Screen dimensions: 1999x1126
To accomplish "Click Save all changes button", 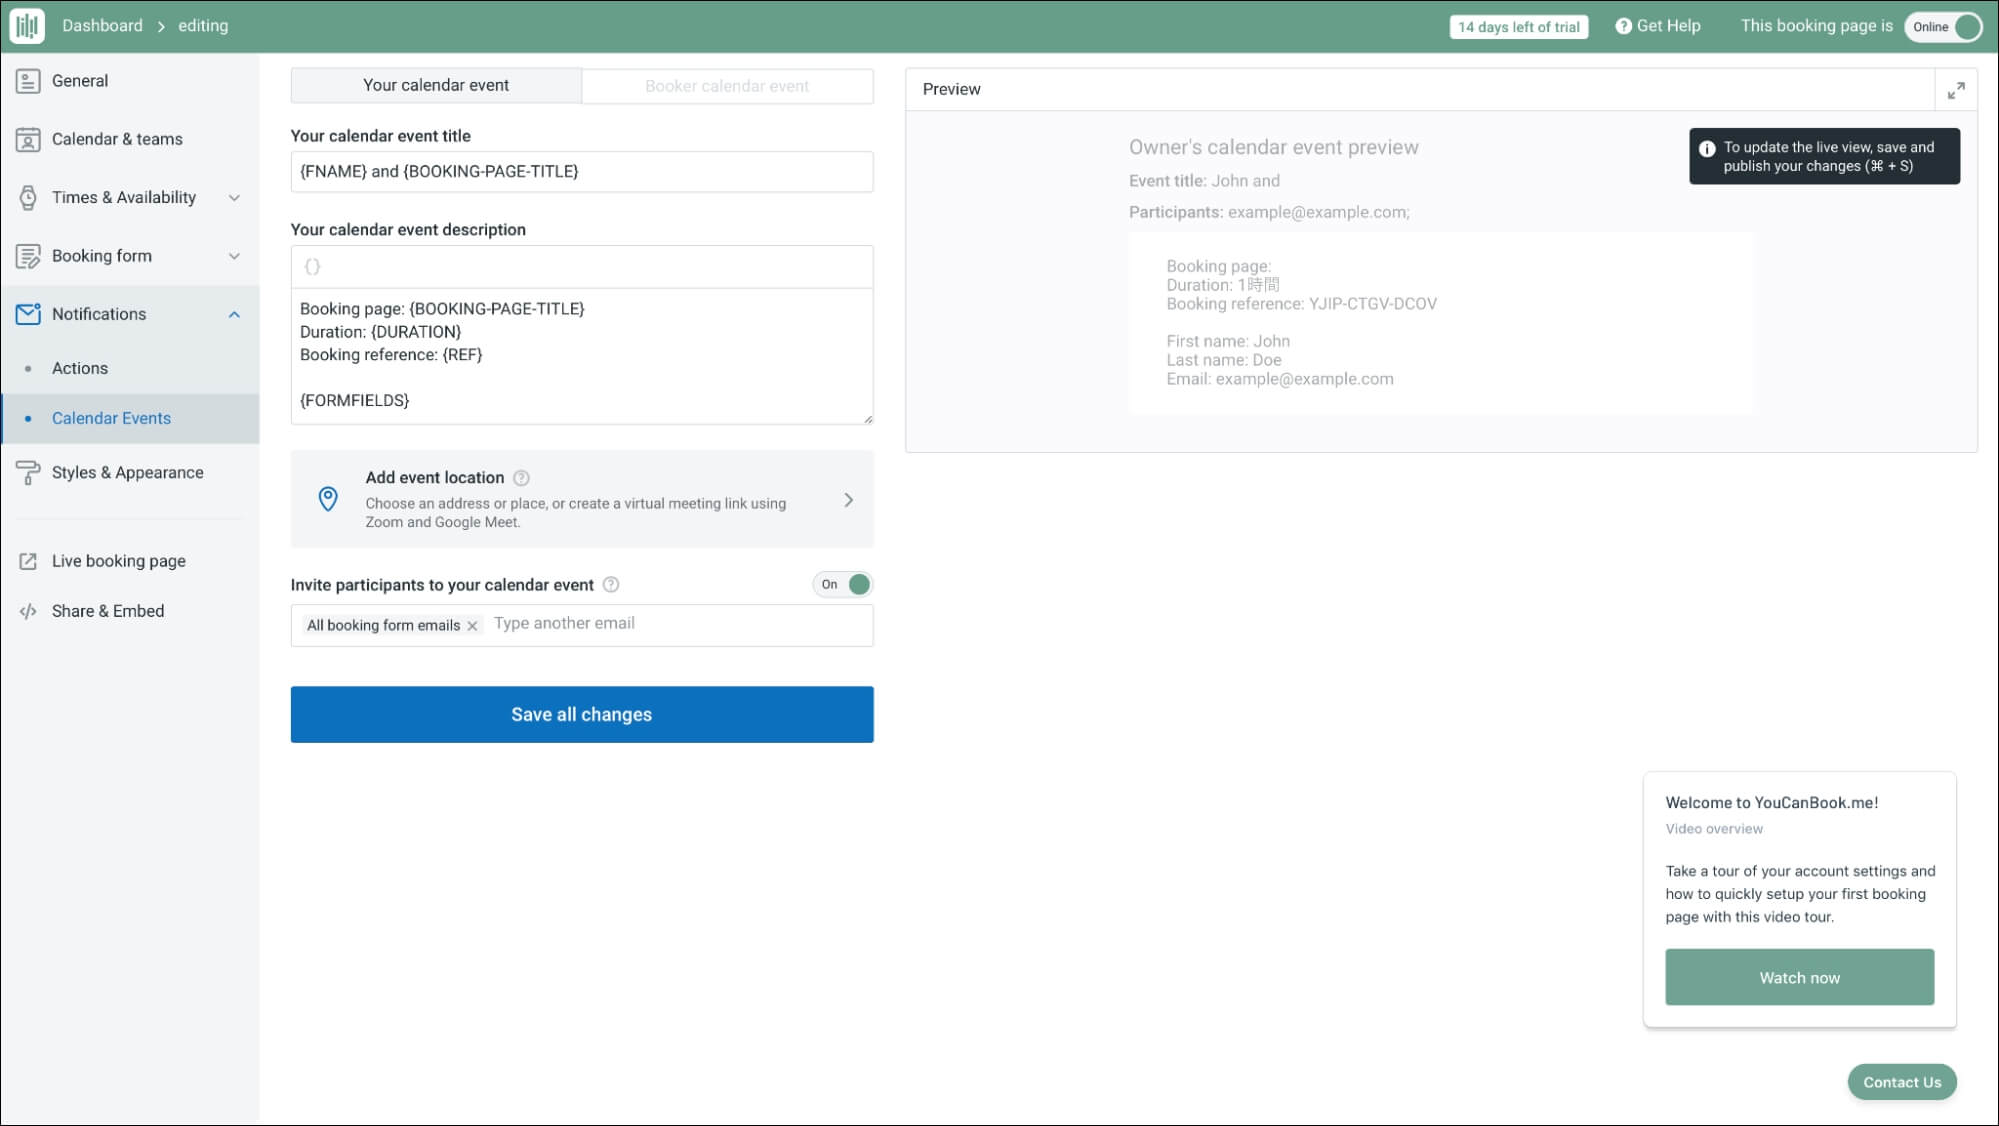I will pos(582,714).
